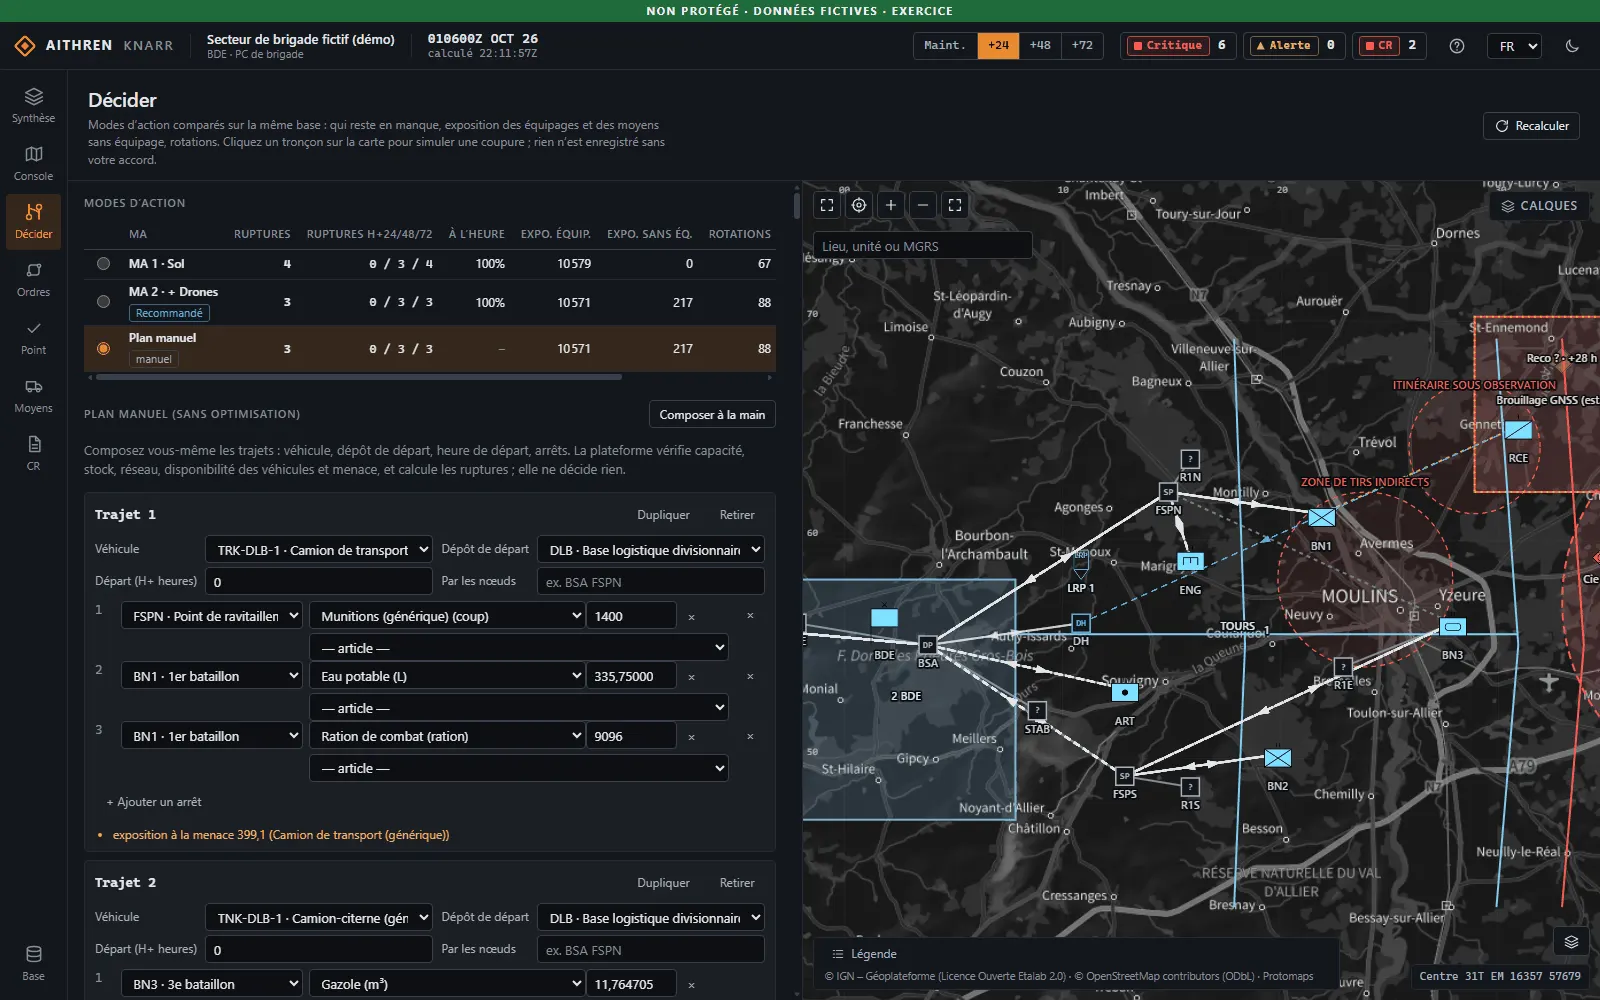Image resolution: width=1600 pixels, height=1000 pixels.
Task: Click the map recenter target icon
Action: [x=859, y=205]
